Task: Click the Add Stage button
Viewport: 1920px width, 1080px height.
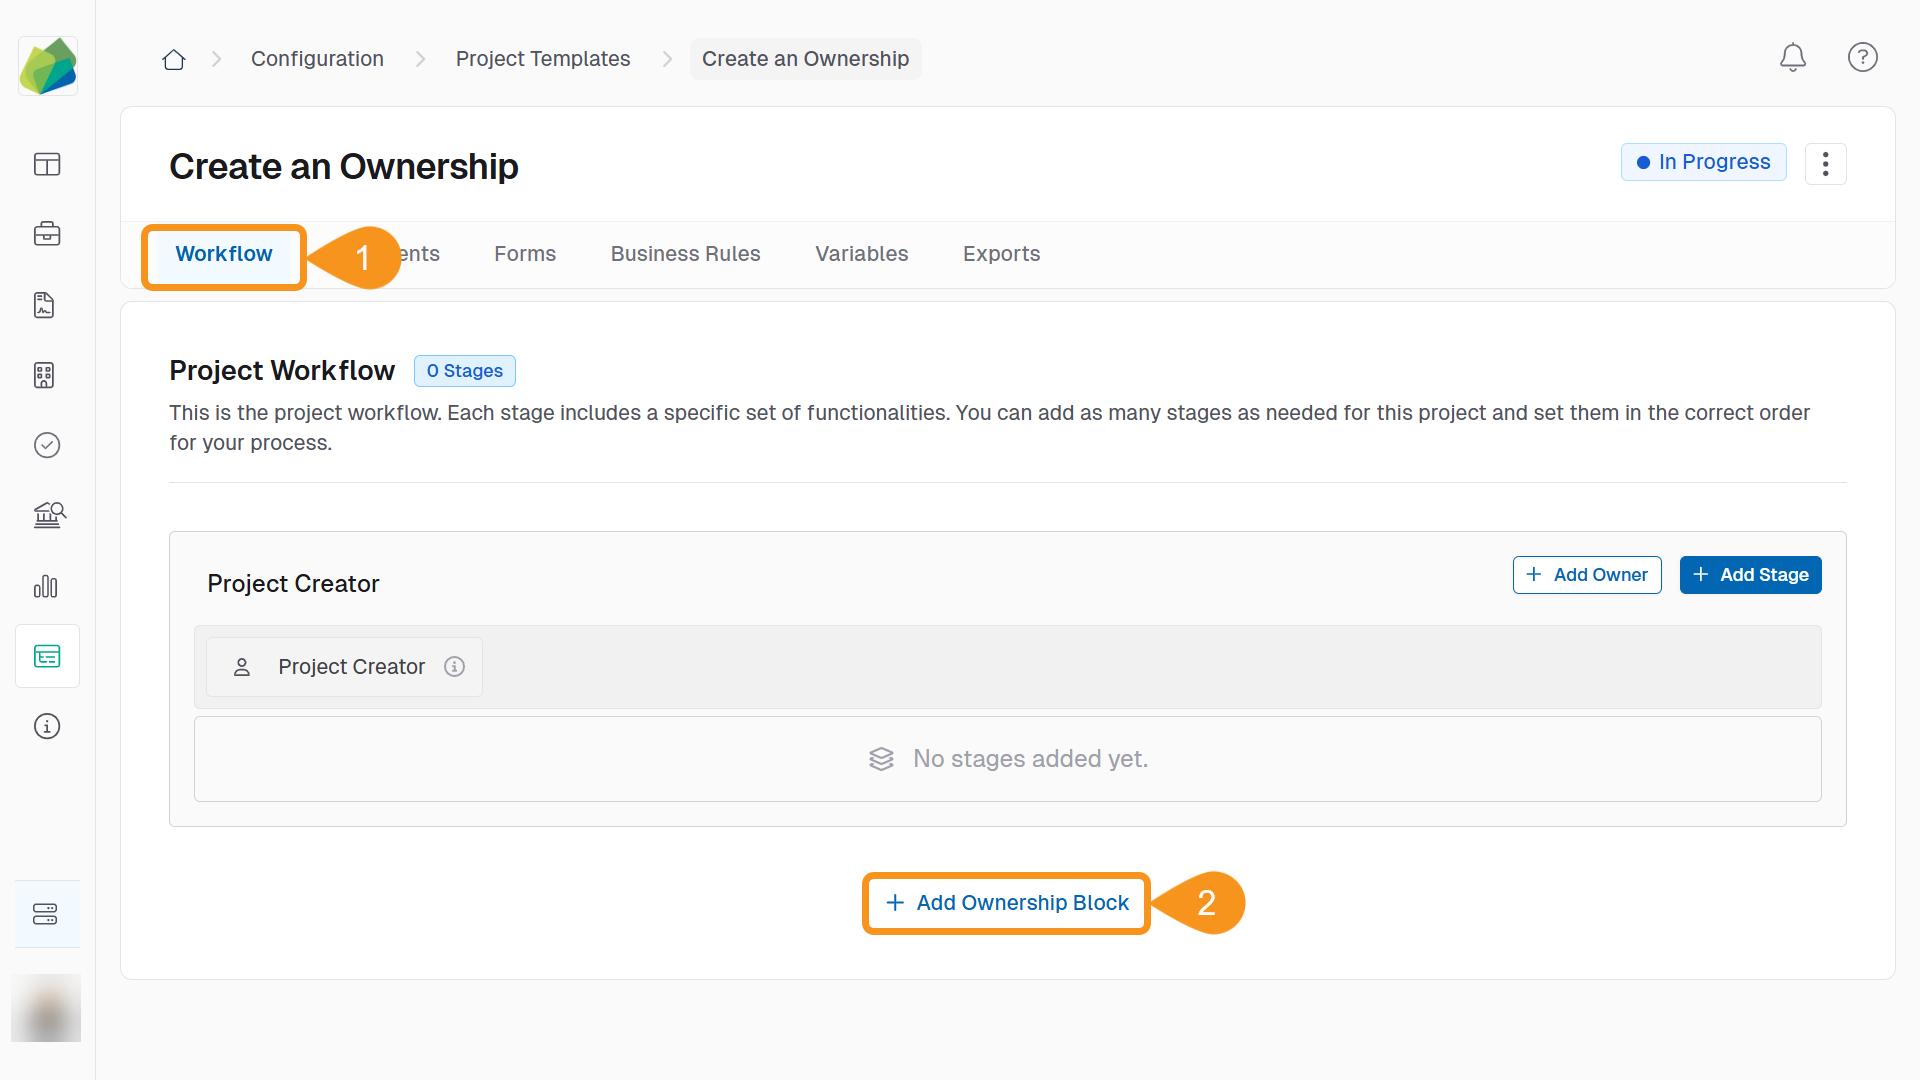Action: (x=1750, y=575)
